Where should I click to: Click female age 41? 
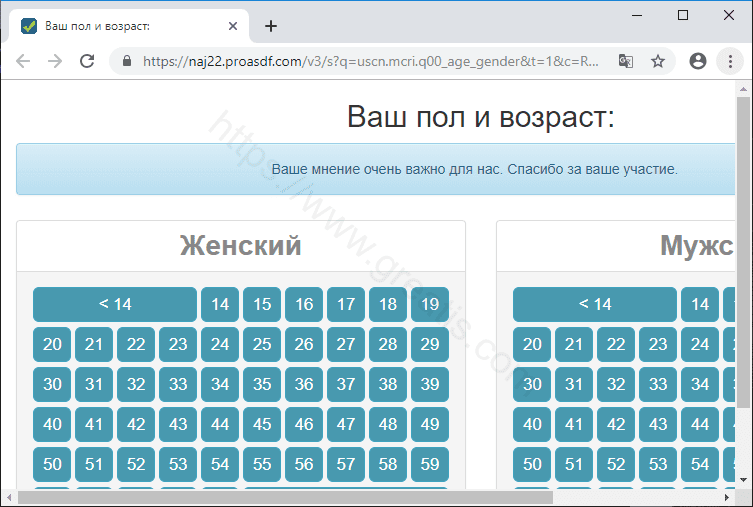tap(94, 424)
